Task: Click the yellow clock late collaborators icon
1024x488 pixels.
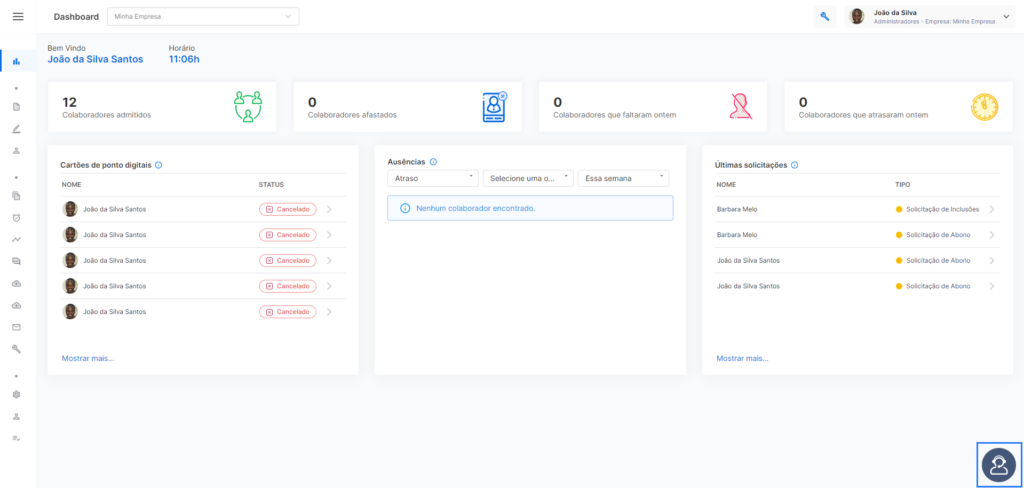Action: click(985, 107)
